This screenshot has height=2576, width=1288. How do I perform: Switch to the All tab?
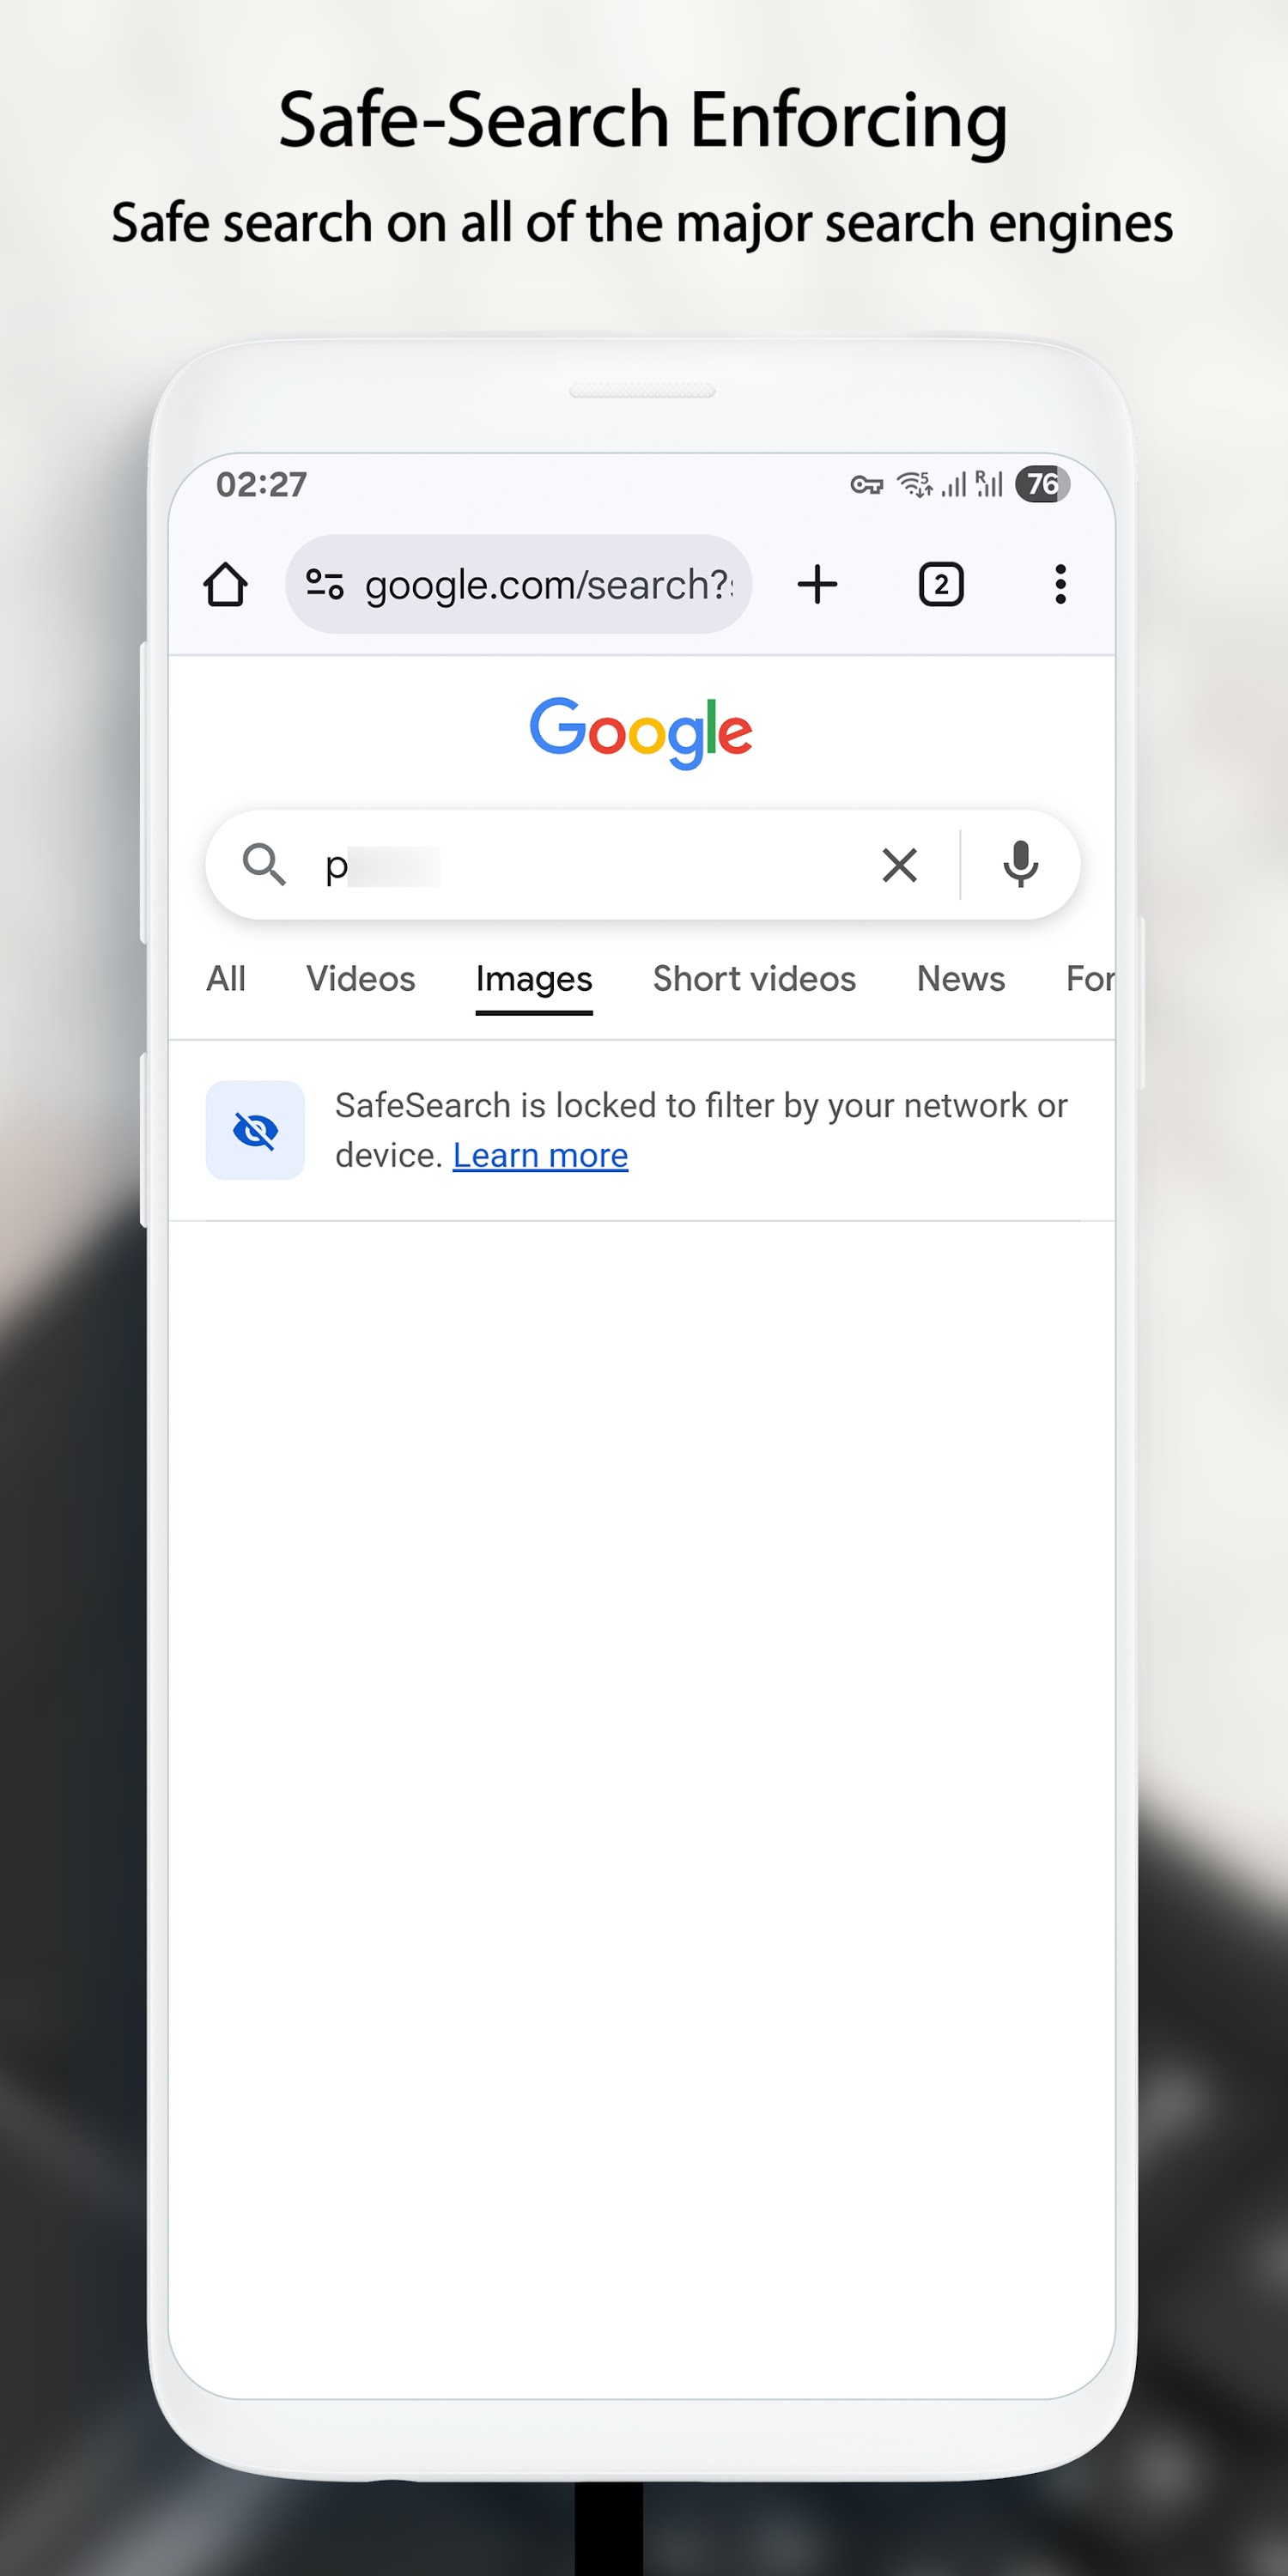pyautogui.click(x=226, y=978)
